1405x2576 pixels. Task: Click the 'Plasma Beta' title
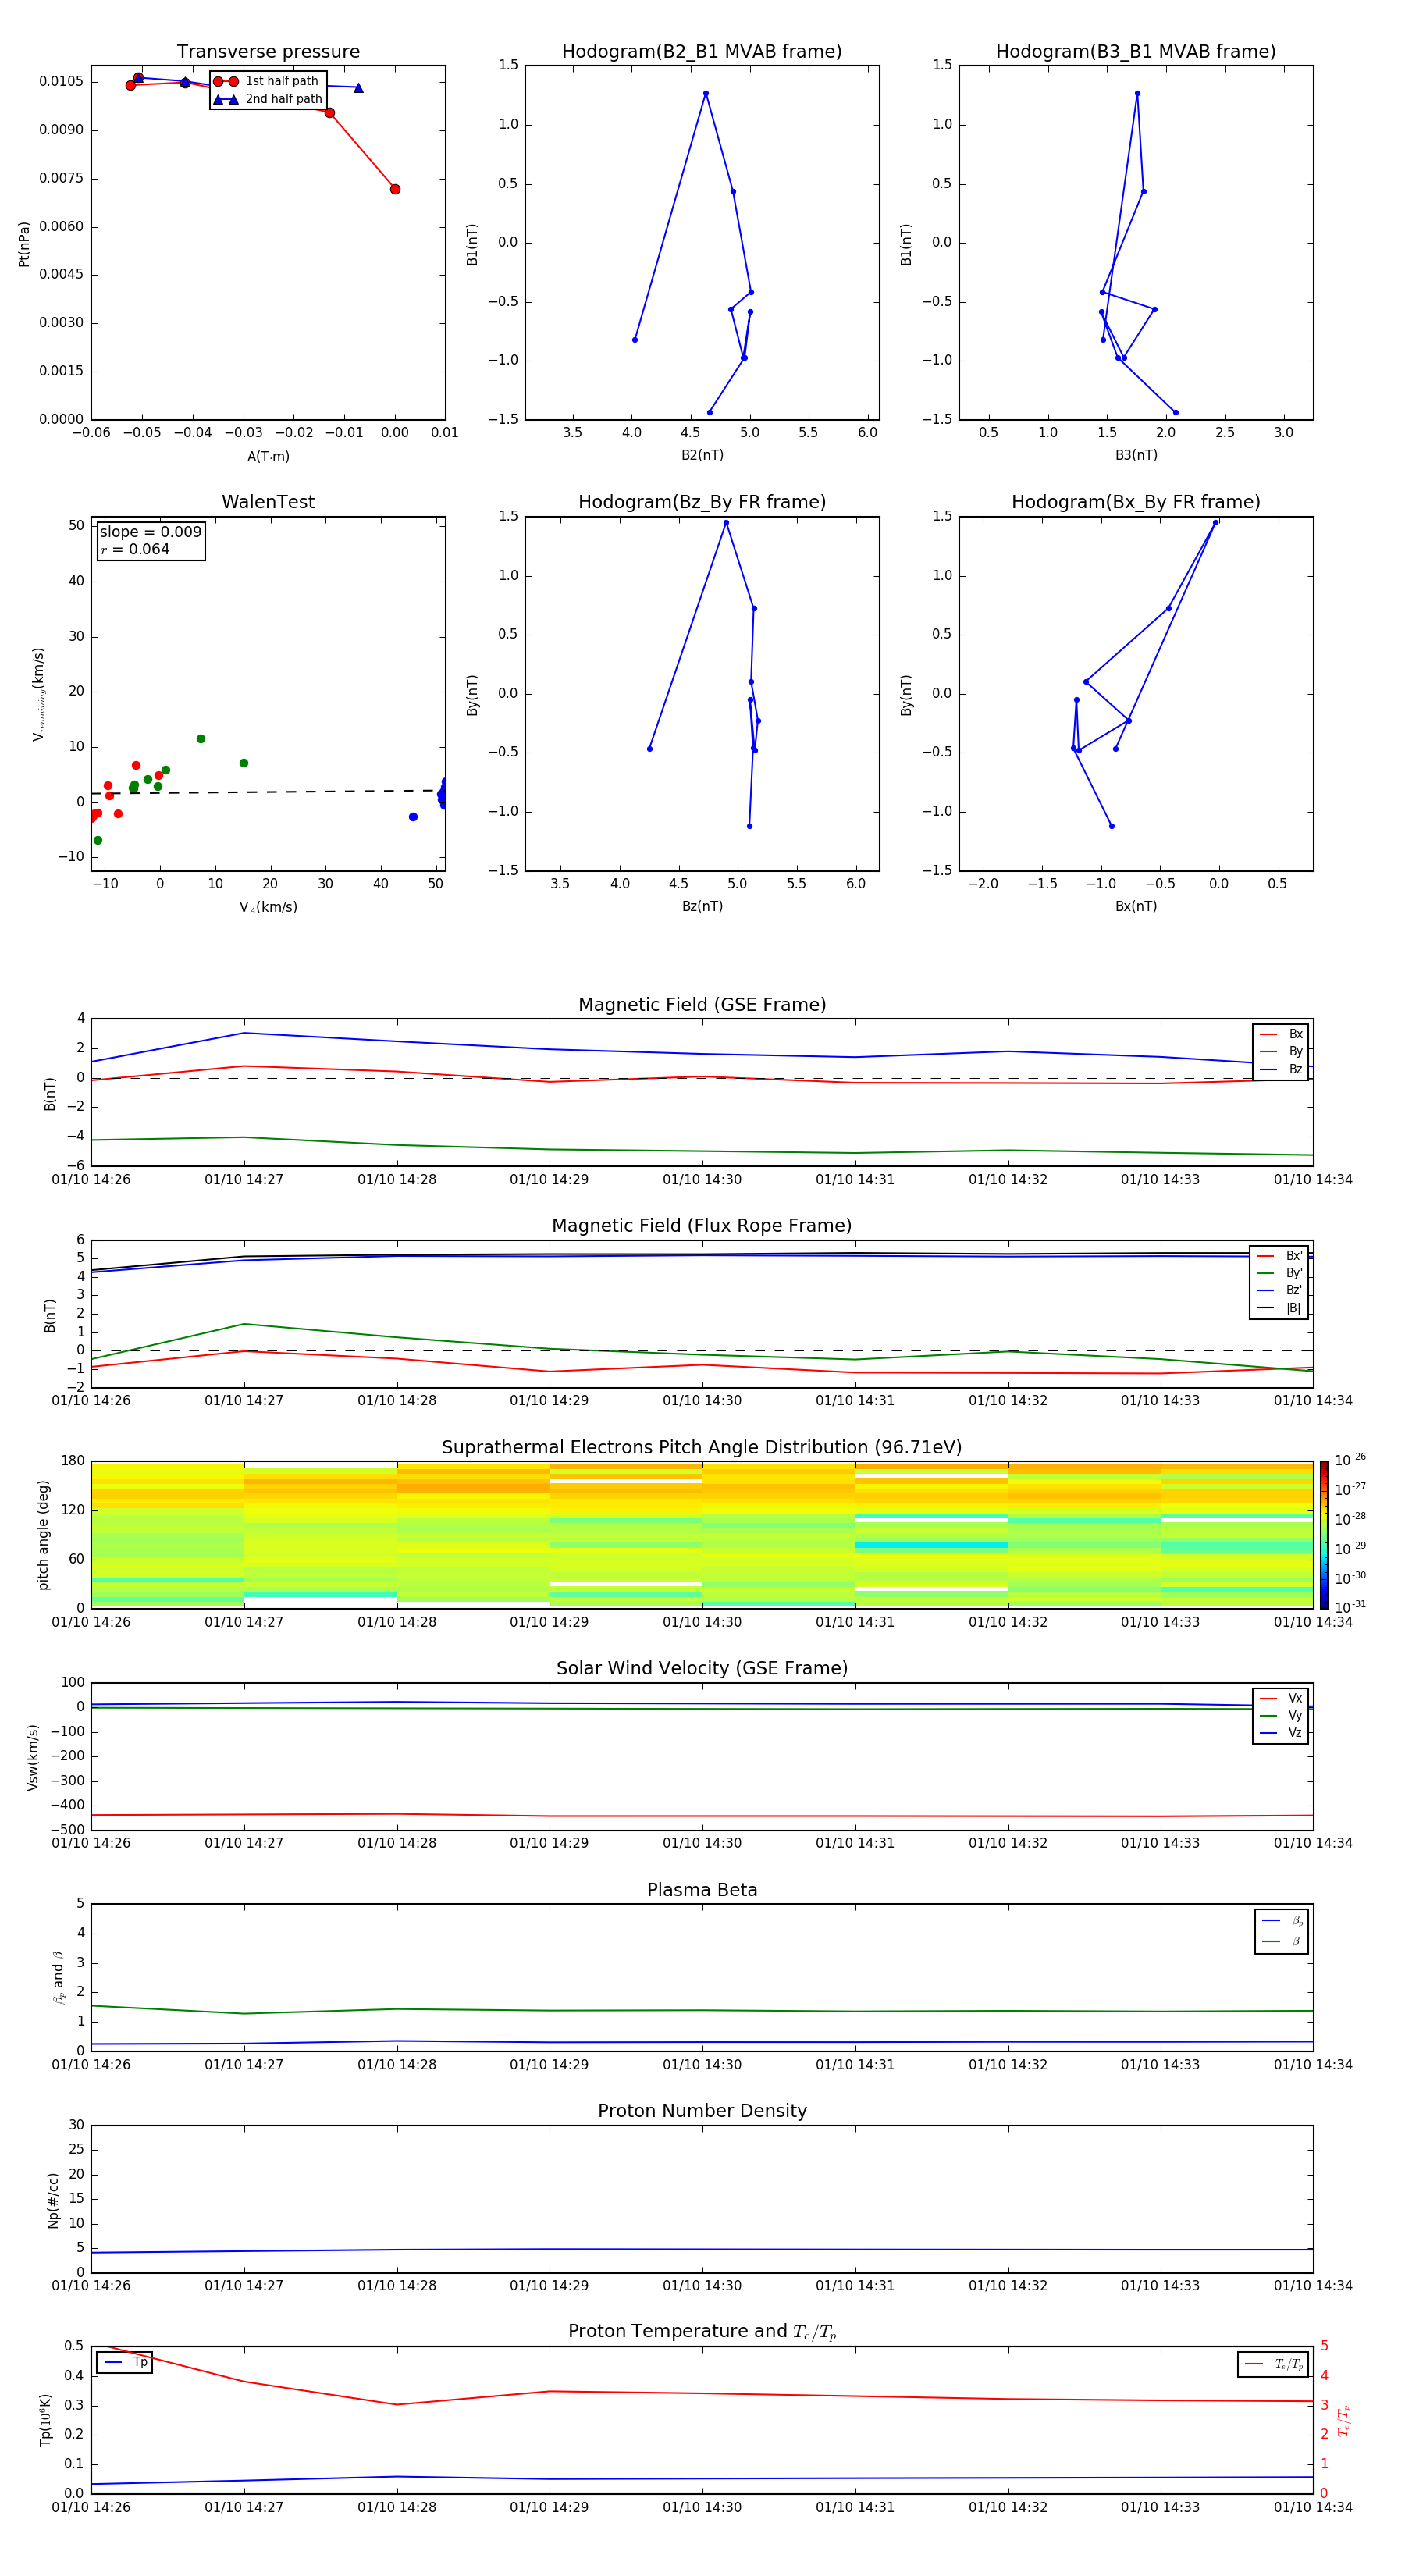pos(702,1890)
